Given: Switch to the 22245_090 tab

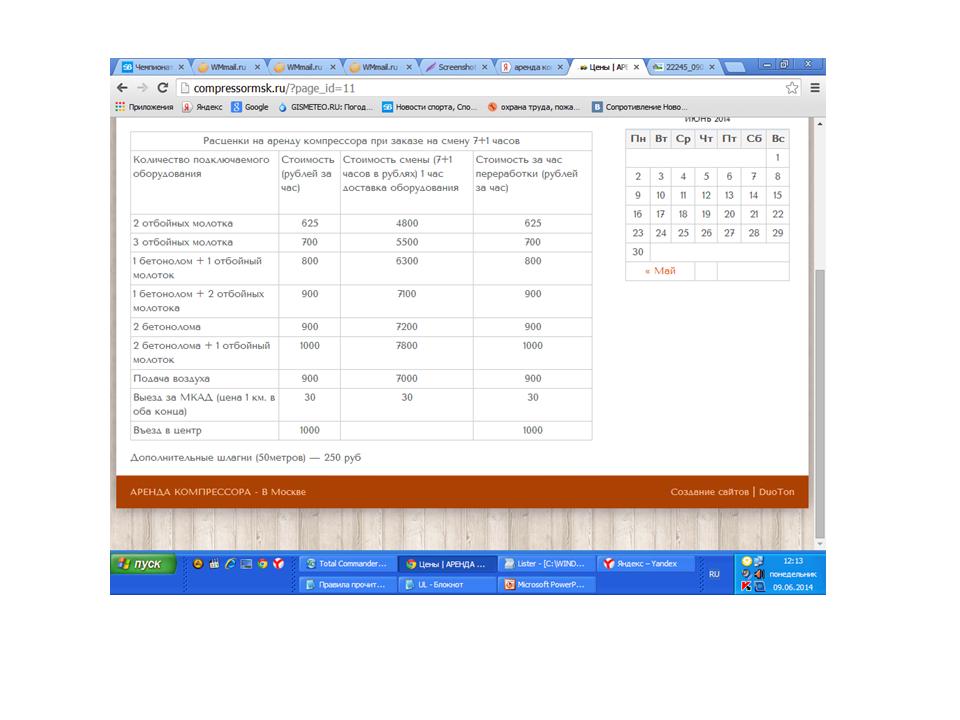Looking at the screenshot, I should (683, 67).
